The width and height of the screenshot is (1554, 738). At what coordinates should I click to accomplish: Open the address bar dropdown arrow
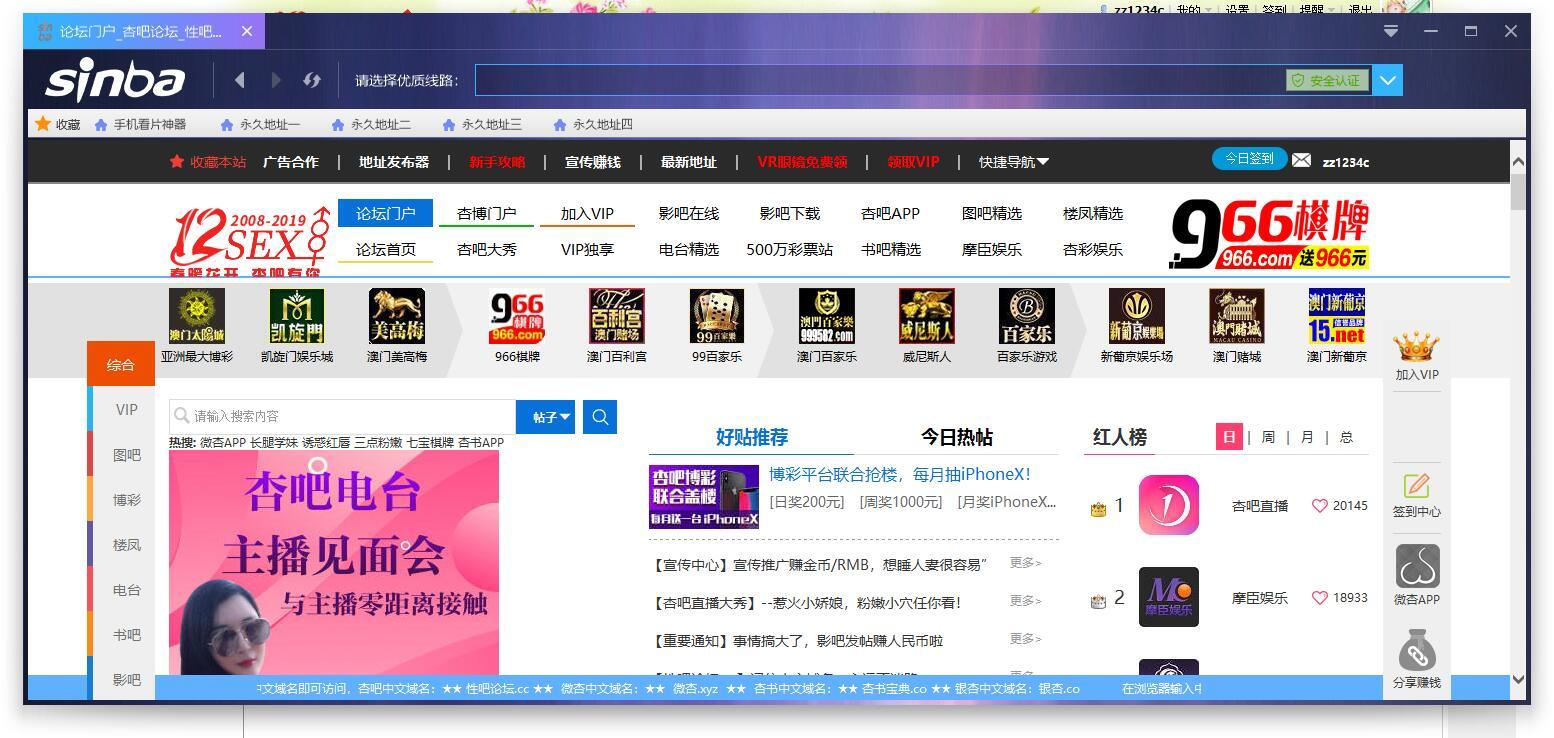click(1388, 80)
